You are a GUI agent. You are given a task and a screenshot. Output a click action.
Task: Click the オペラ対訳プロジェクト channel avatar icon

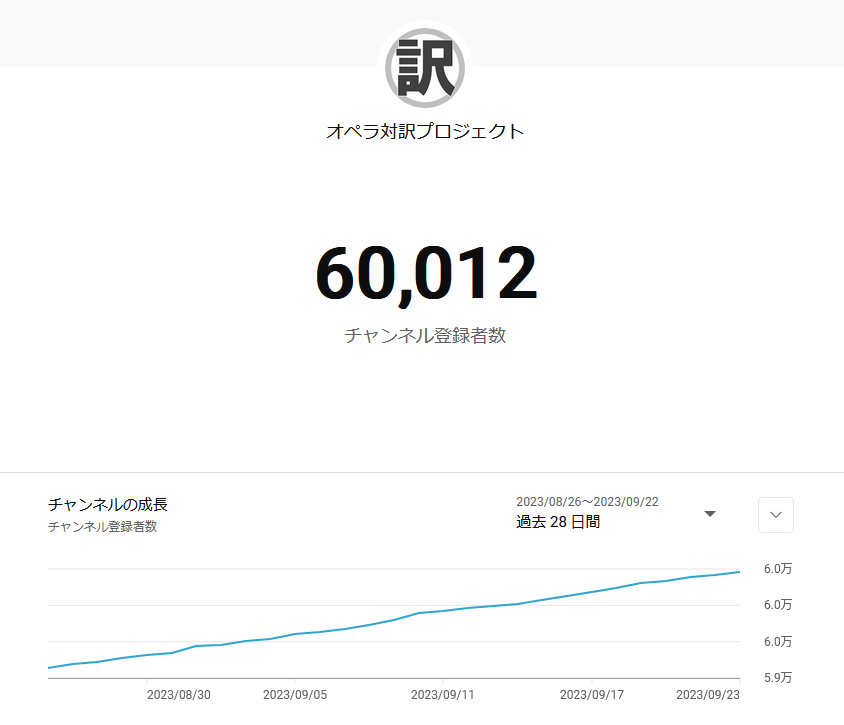click(425, 68)
